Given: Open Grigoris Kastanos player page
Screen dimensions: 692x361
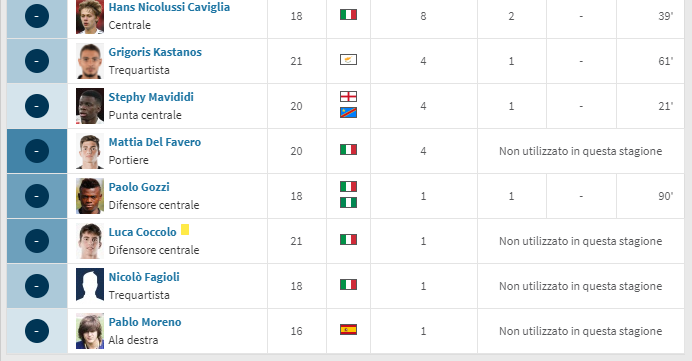Looking at the screenshot, I should [155, 52].
